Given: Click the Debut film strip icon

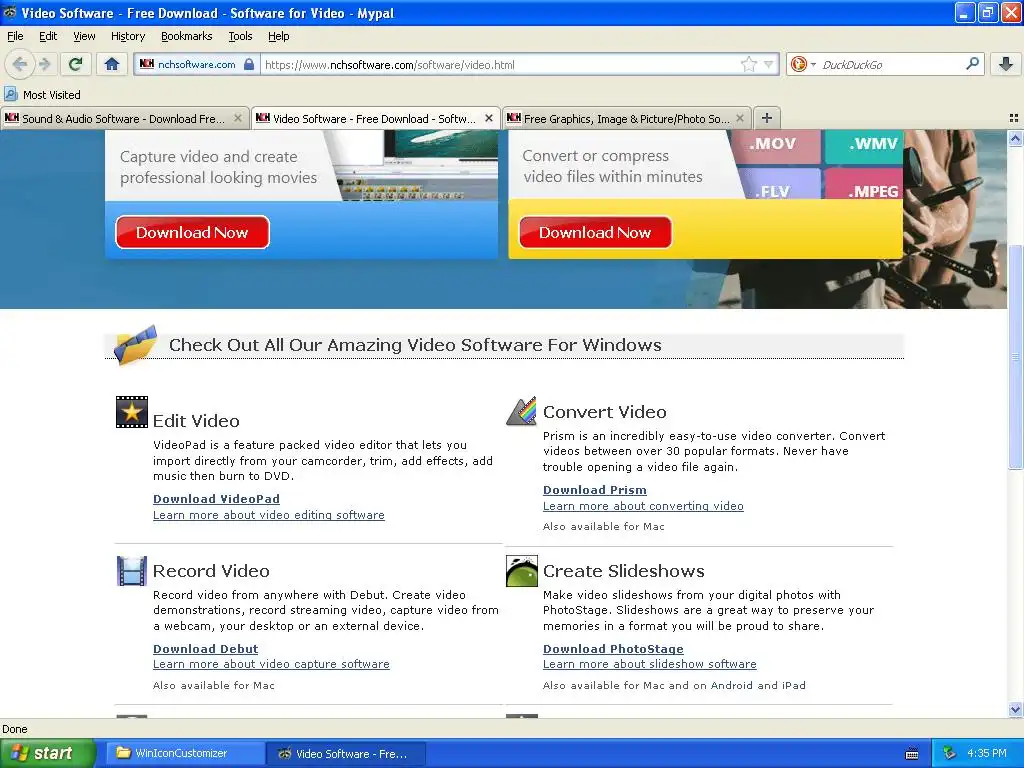Looking at the screenshot, I should click(x=132, y=571).
